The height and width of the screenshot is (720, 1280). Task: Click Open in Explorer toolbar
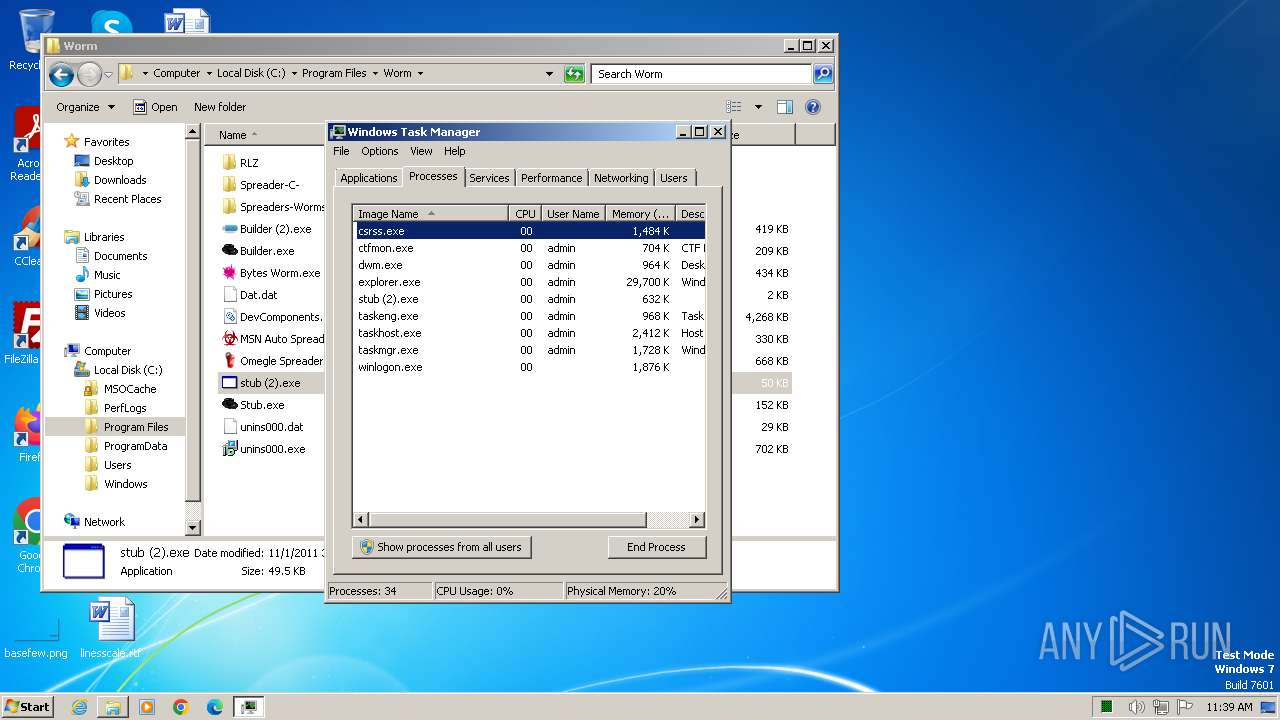pyautogui.click(x=155, y=107)
